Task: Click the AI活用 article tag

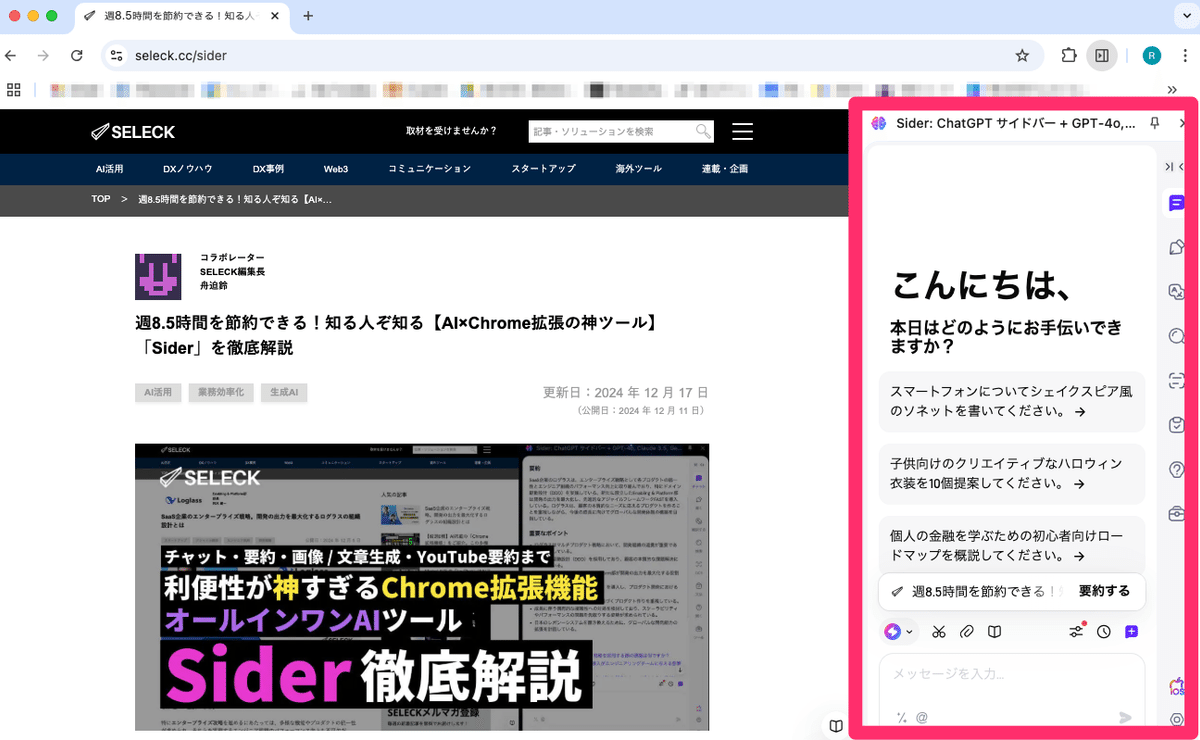Action: coord(158,393)
